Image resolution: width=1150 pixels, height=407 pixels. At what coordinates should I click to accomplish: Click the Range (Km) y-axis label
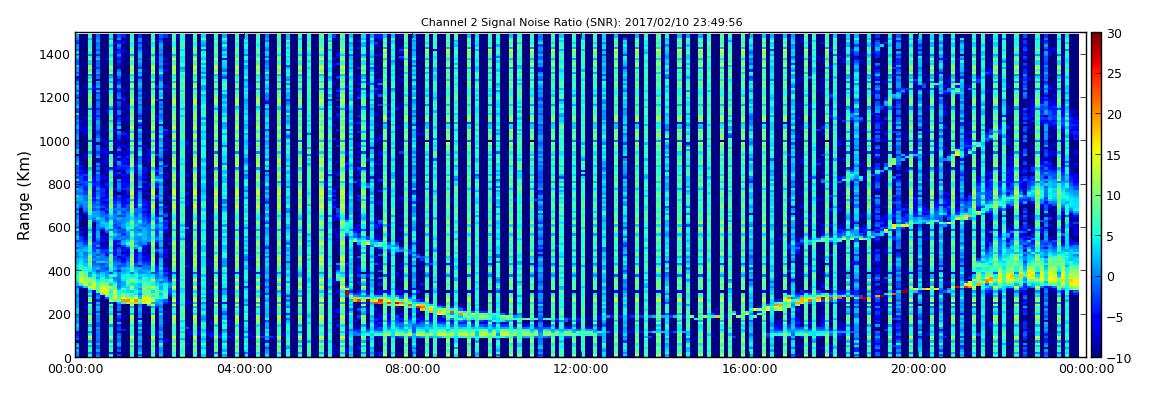pos(24,195)
